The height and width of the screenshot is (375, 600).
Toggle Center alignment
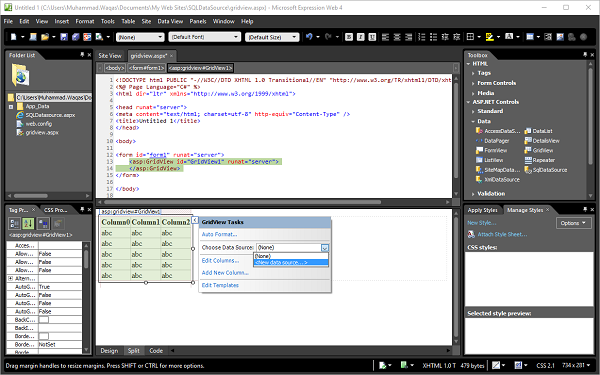click(x=397, y=37)
